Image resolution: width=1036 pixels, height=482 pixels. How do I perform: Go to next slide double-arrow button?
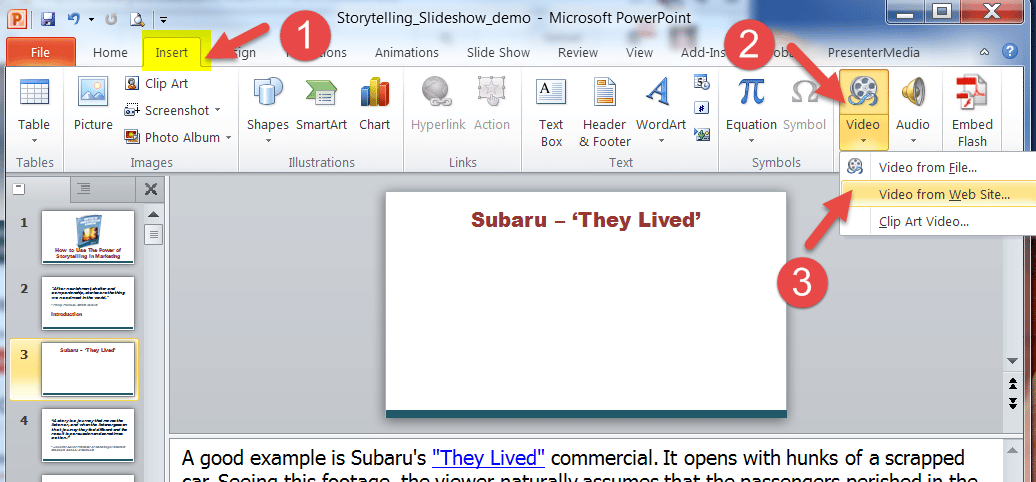(x=1012, y=403)
